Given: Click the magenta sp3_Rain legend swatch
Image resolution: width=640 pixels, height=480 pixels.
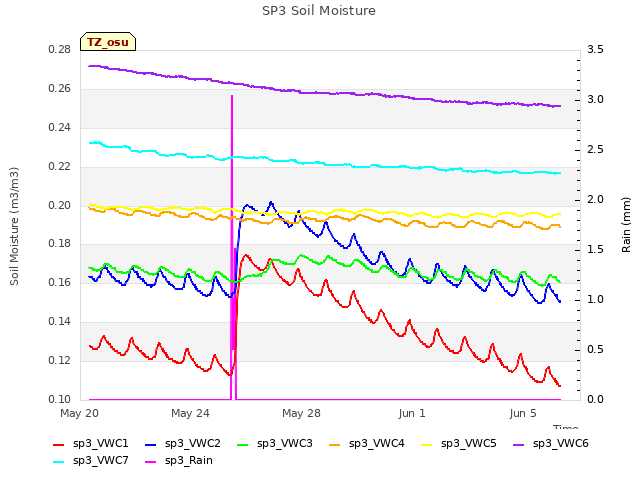Looking at the screenshot, I should [151, 462].
